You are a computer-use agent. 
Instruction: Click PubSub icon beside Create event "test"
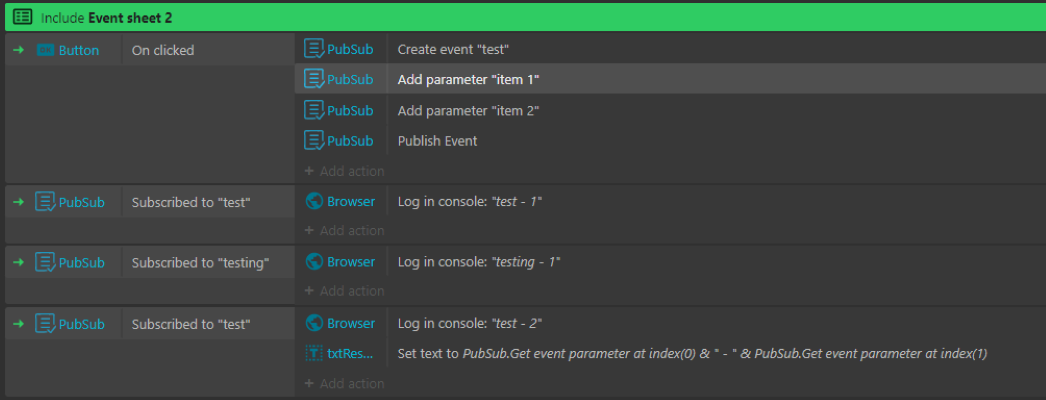click(x=314, y=48)
